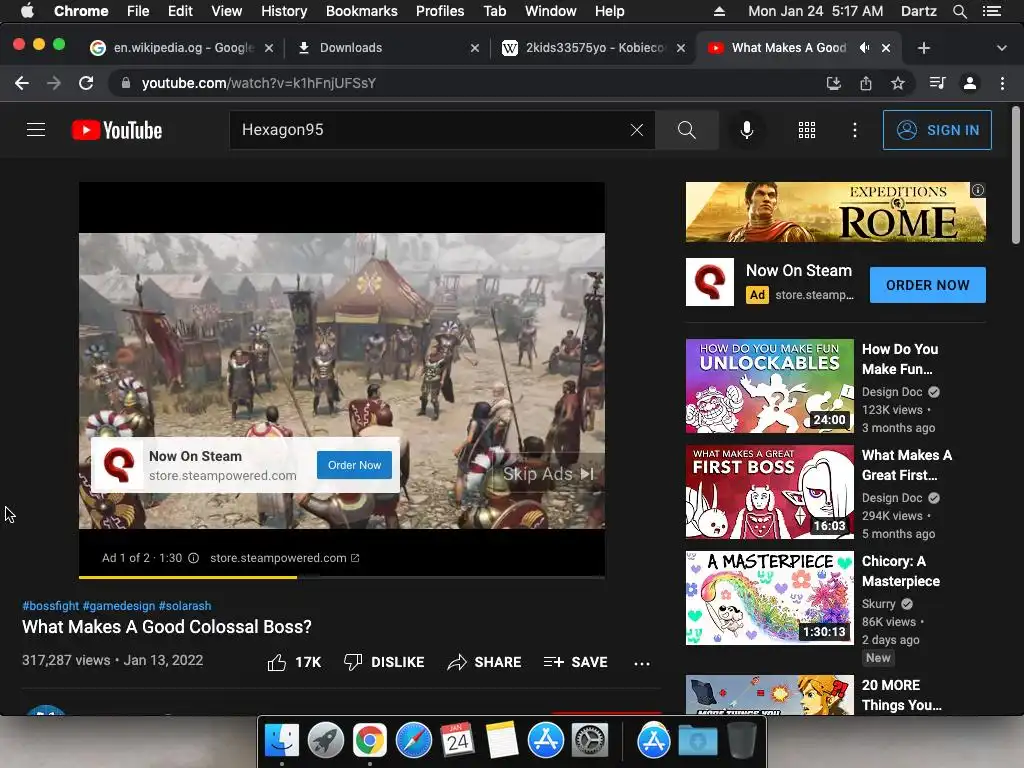Screen dimensions: 1024x768
Task: Open Chicory: A Masterpiece thumbnail
Action: click(769, 598)
